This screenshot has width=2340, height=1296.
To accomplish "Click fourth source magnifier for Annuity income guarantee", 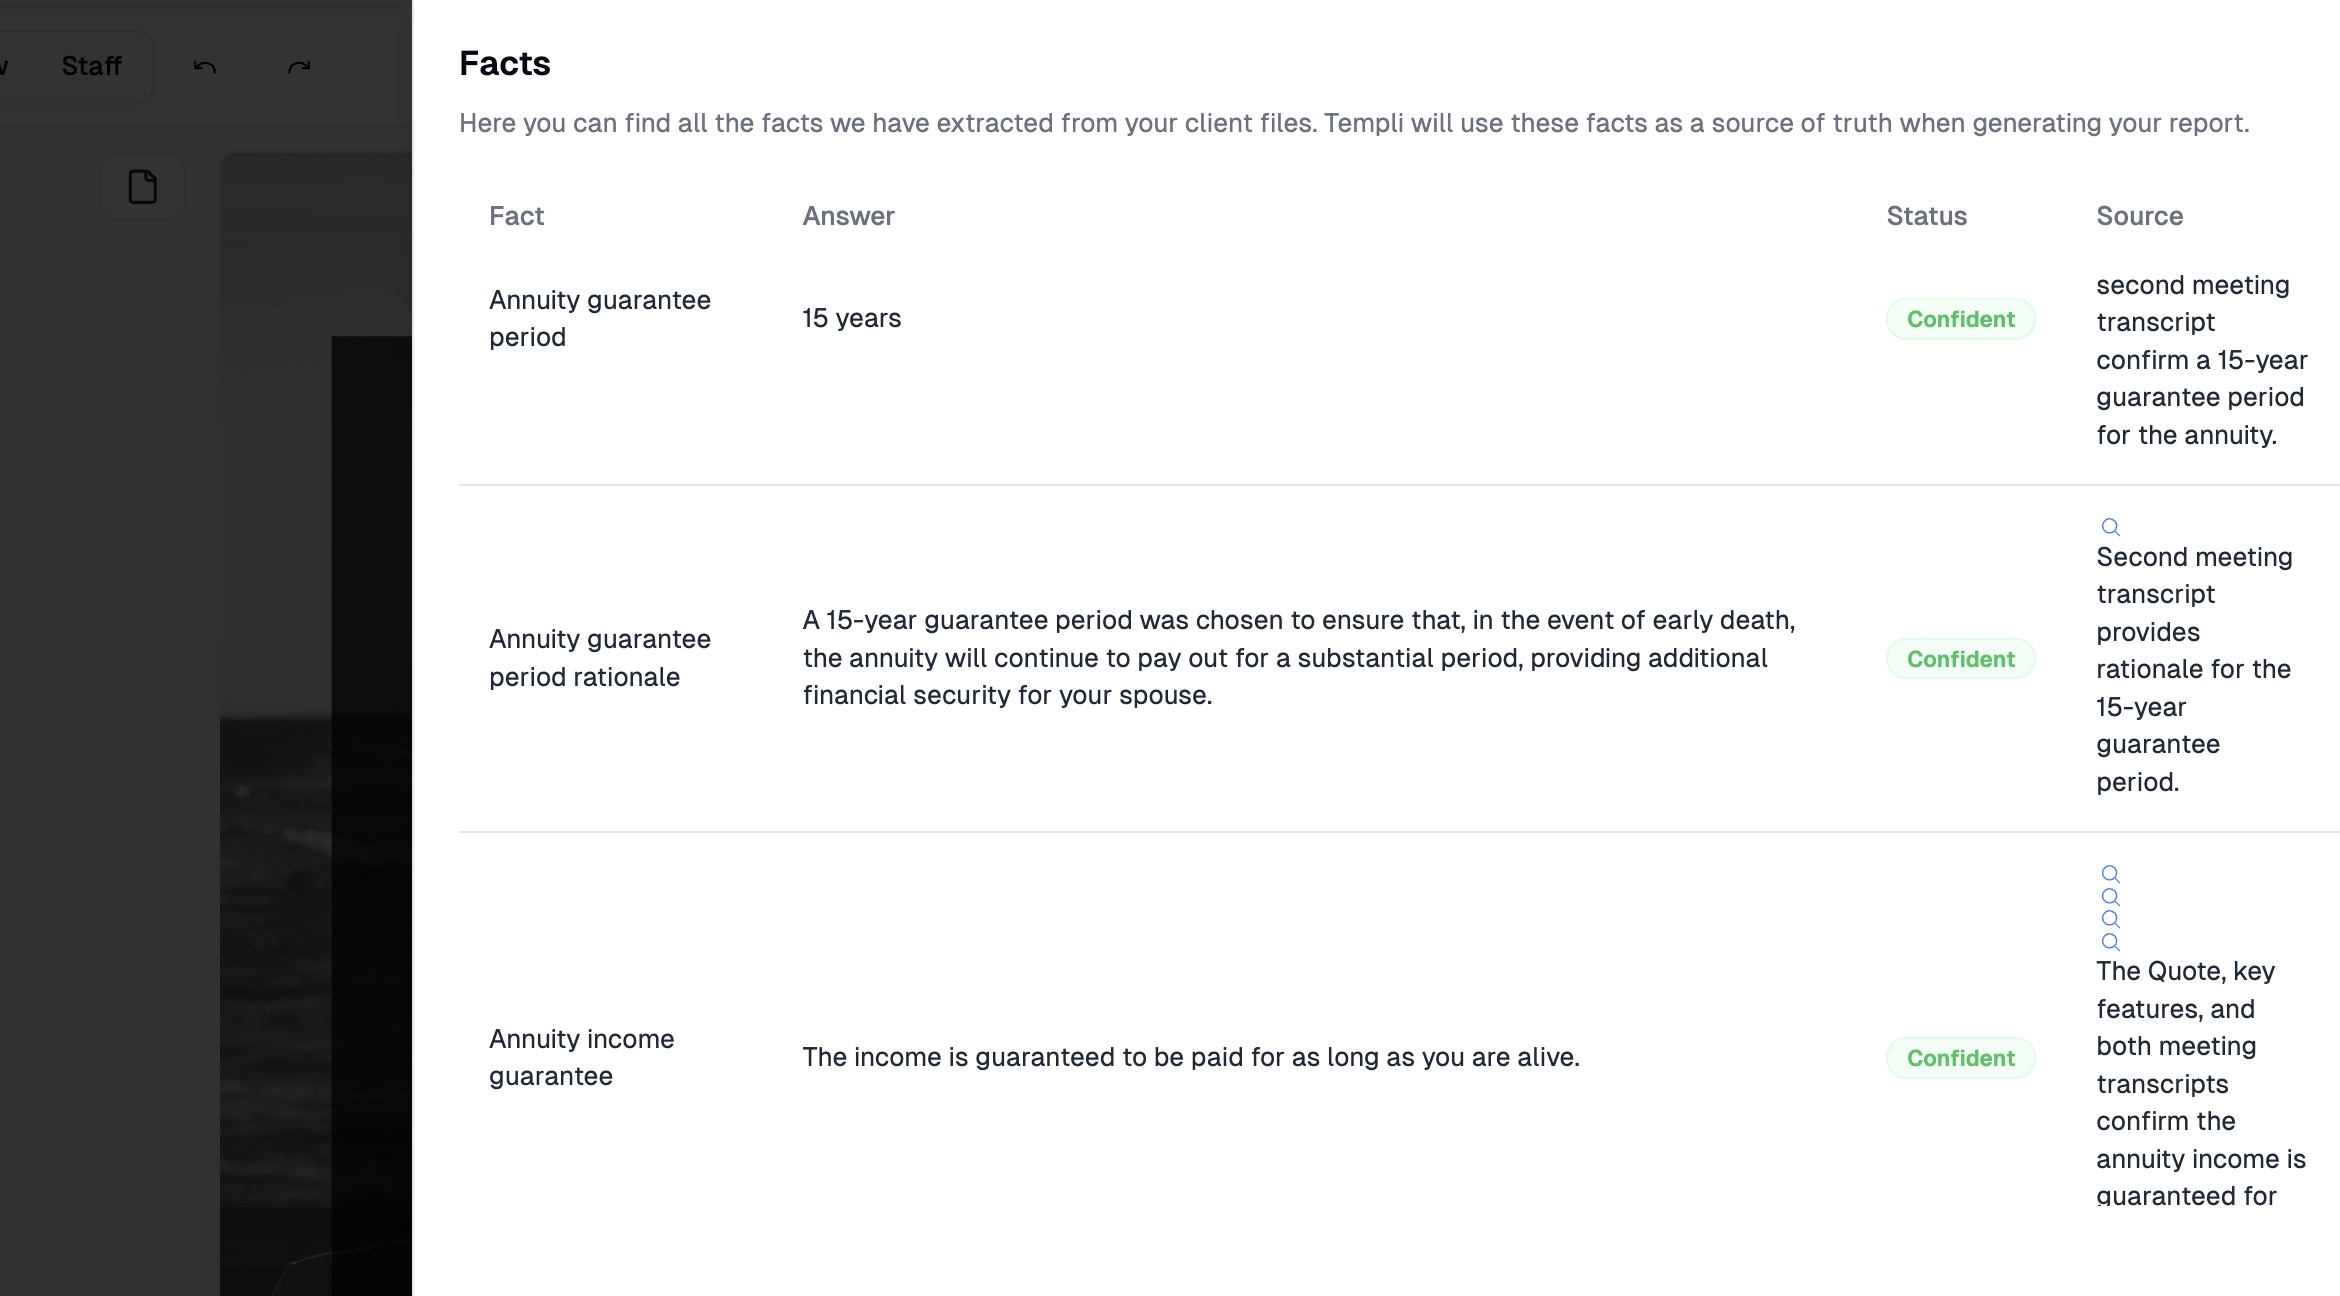I will pos(2110,942).
